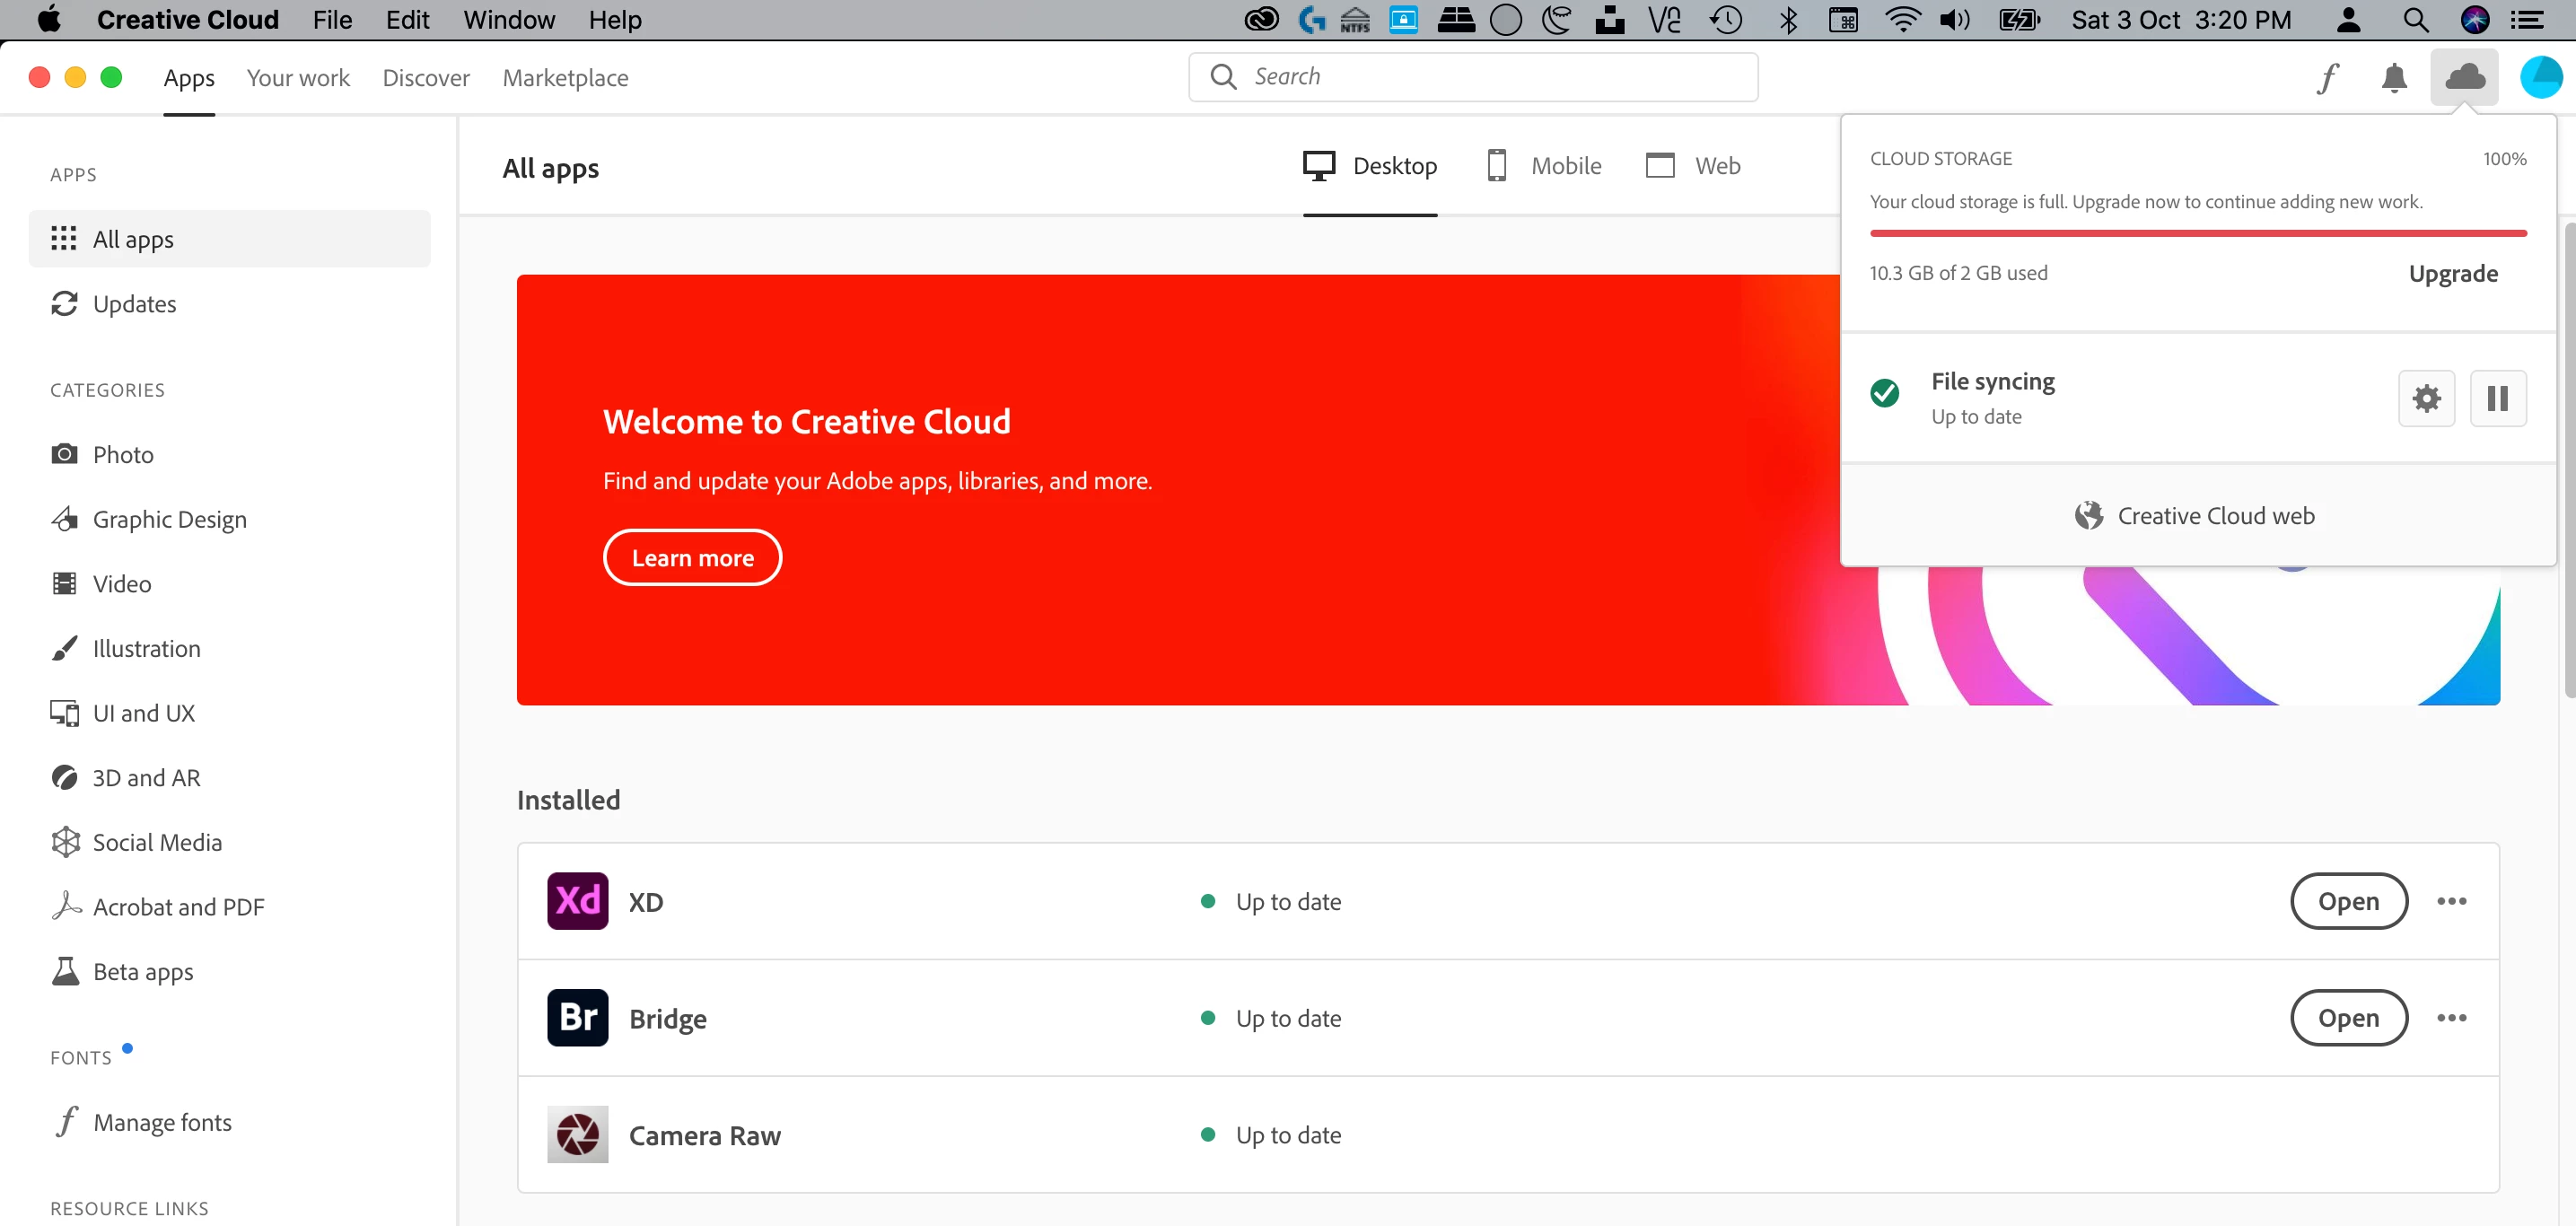Open the fonts icon in the top bar

click(x=2328, y=77)
